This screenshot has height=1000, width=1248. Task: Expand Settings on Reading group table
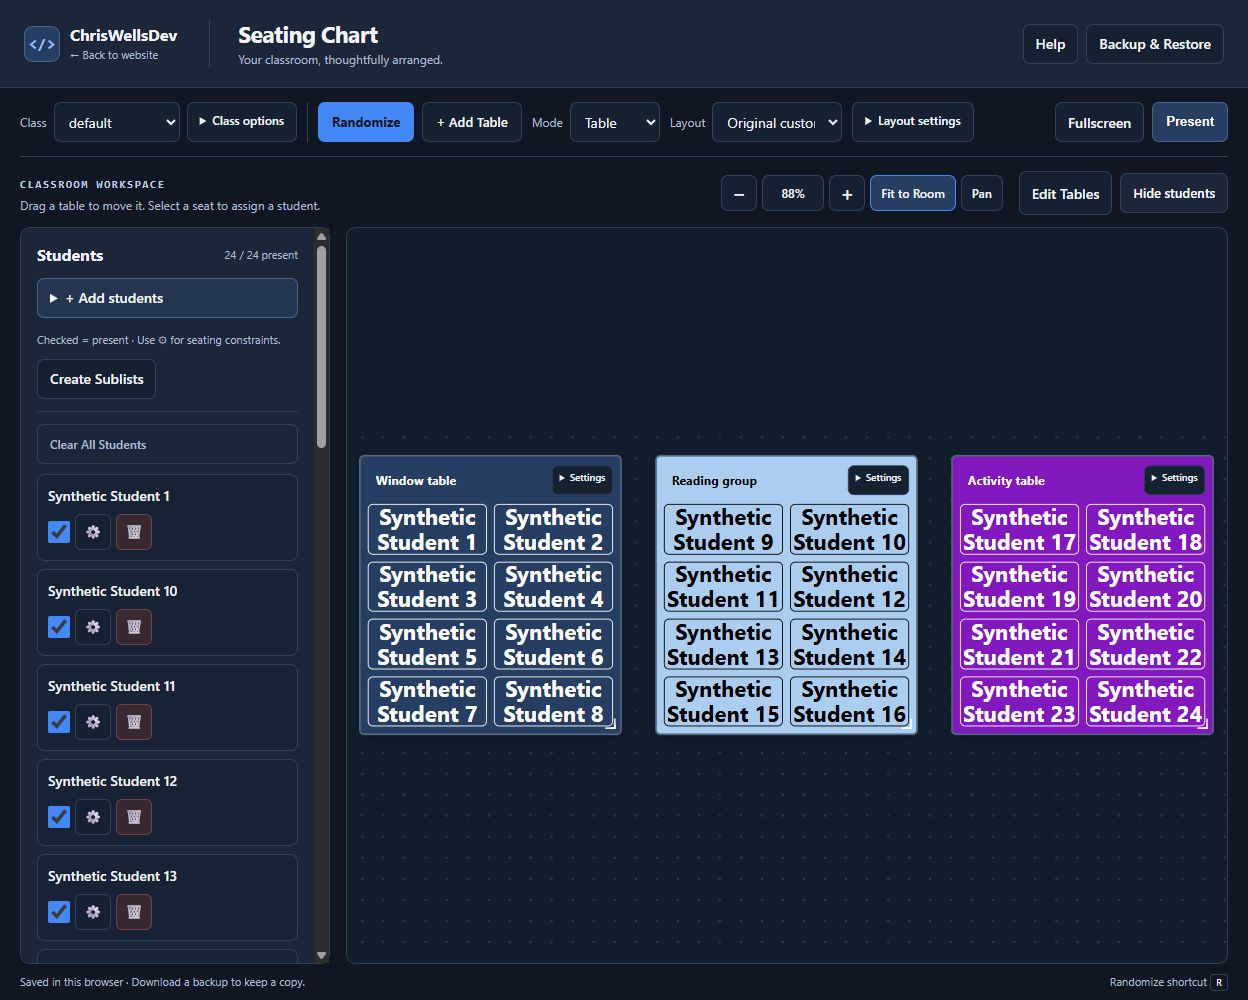pos(878,479)
